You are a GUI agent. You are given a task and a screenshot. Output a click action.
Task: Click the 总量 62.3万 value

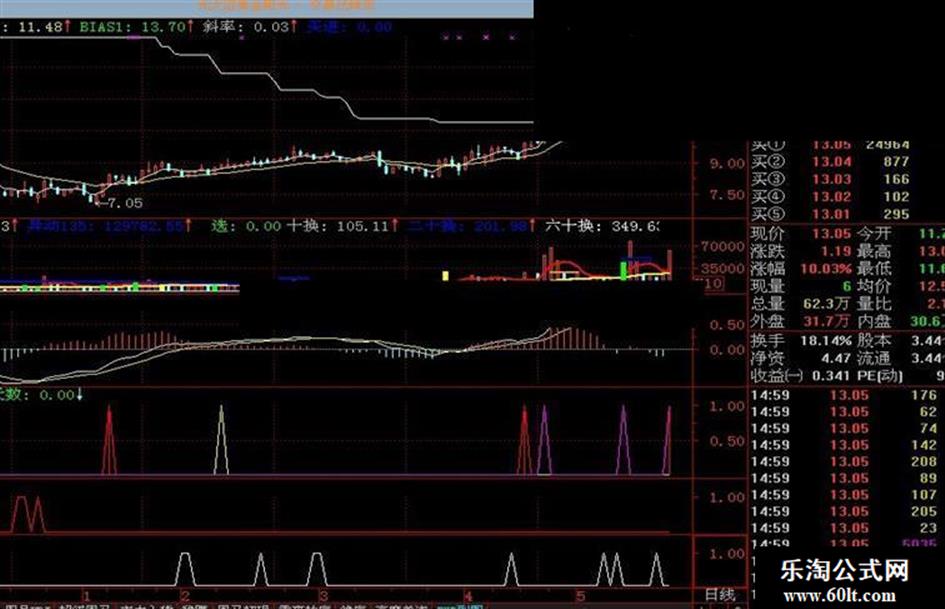click(x=827, y=303)
